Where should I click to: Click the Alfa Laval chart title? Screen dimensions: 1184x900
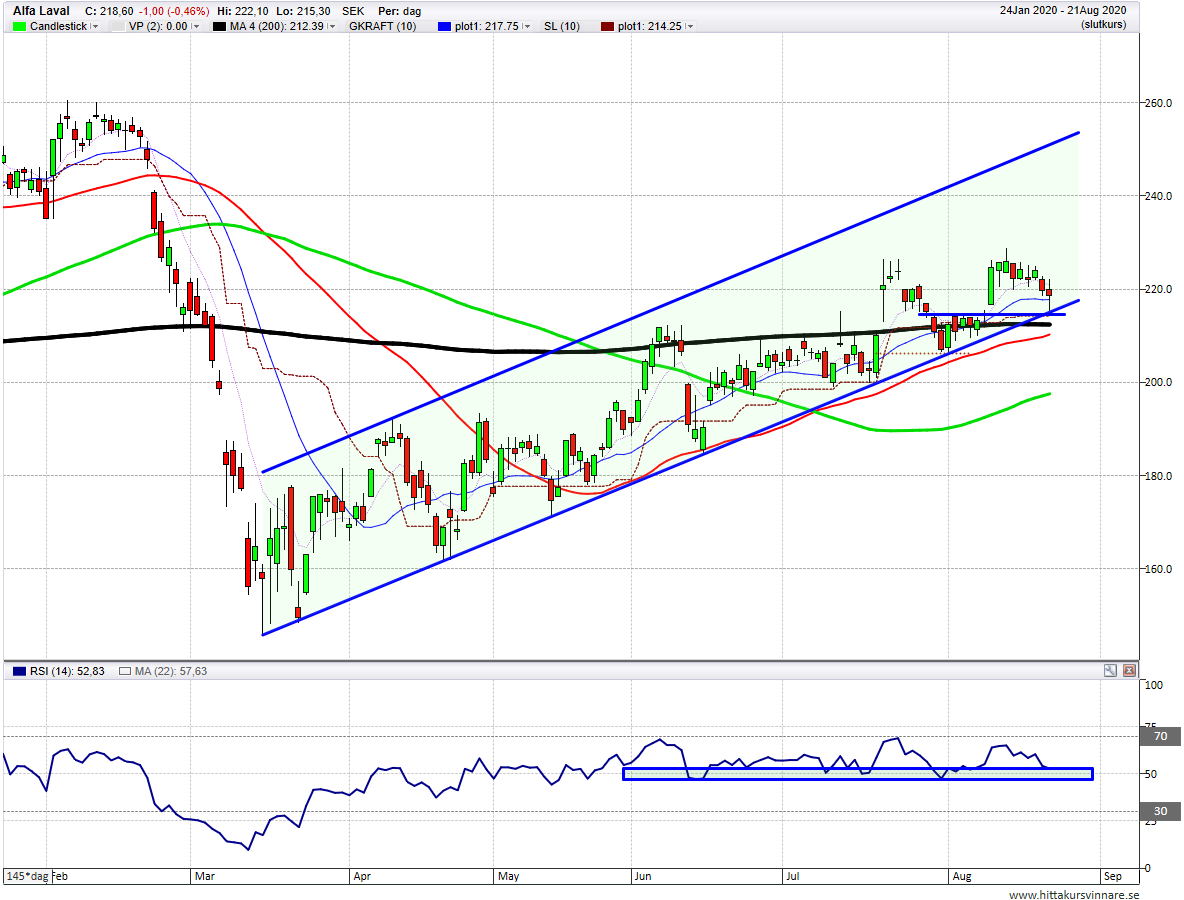click(x=42, y=11)
